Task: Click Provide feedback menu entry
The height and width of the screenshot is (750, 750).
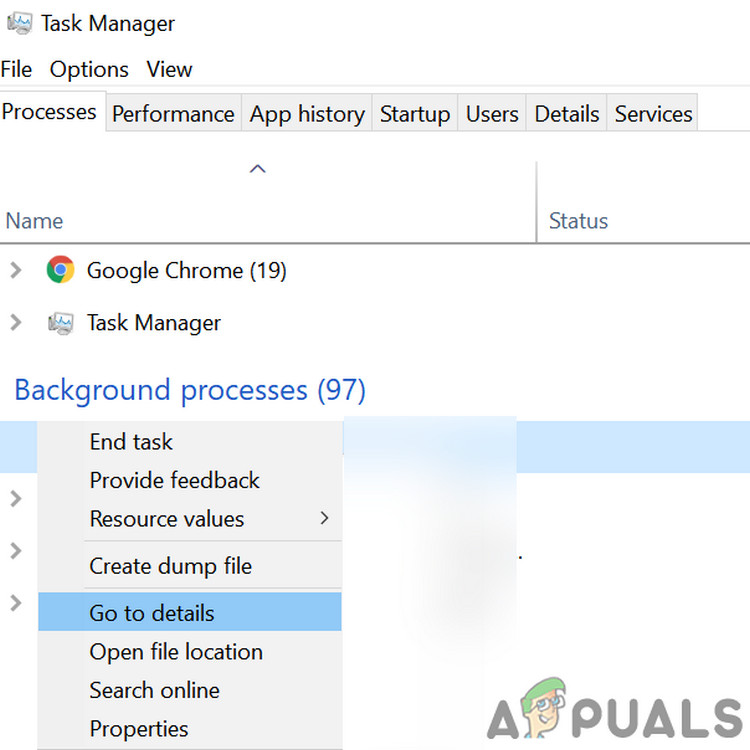Action: [175, 480]
